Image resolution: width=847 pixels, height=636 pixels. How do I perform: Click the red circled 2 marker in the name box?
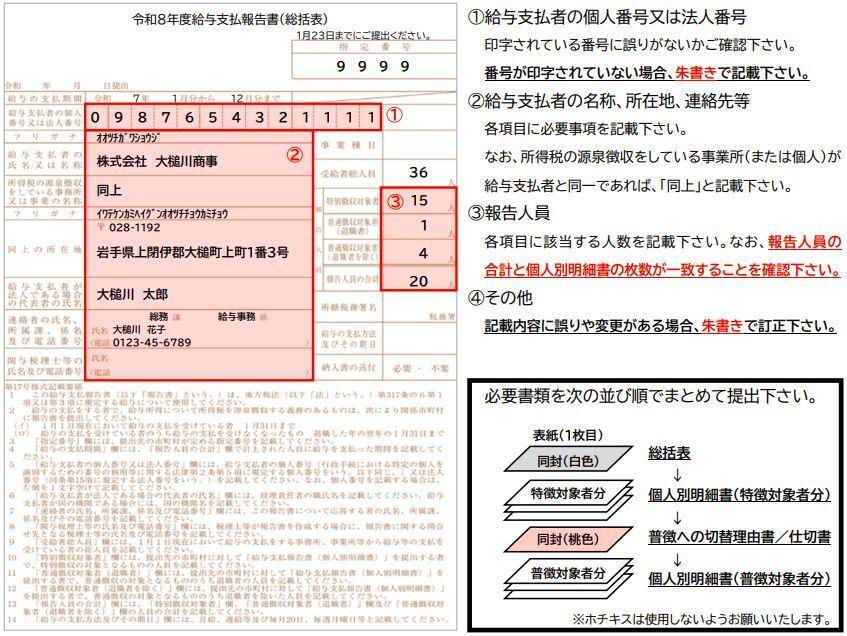point(294,154)
